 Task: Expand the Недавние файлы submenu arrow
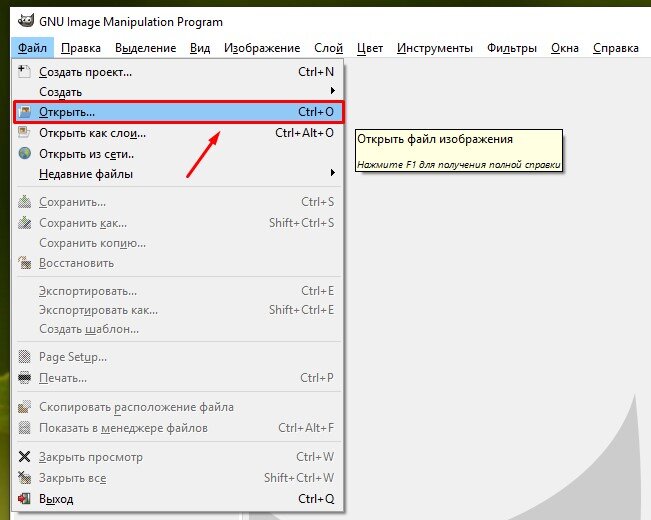coord(332,172)
